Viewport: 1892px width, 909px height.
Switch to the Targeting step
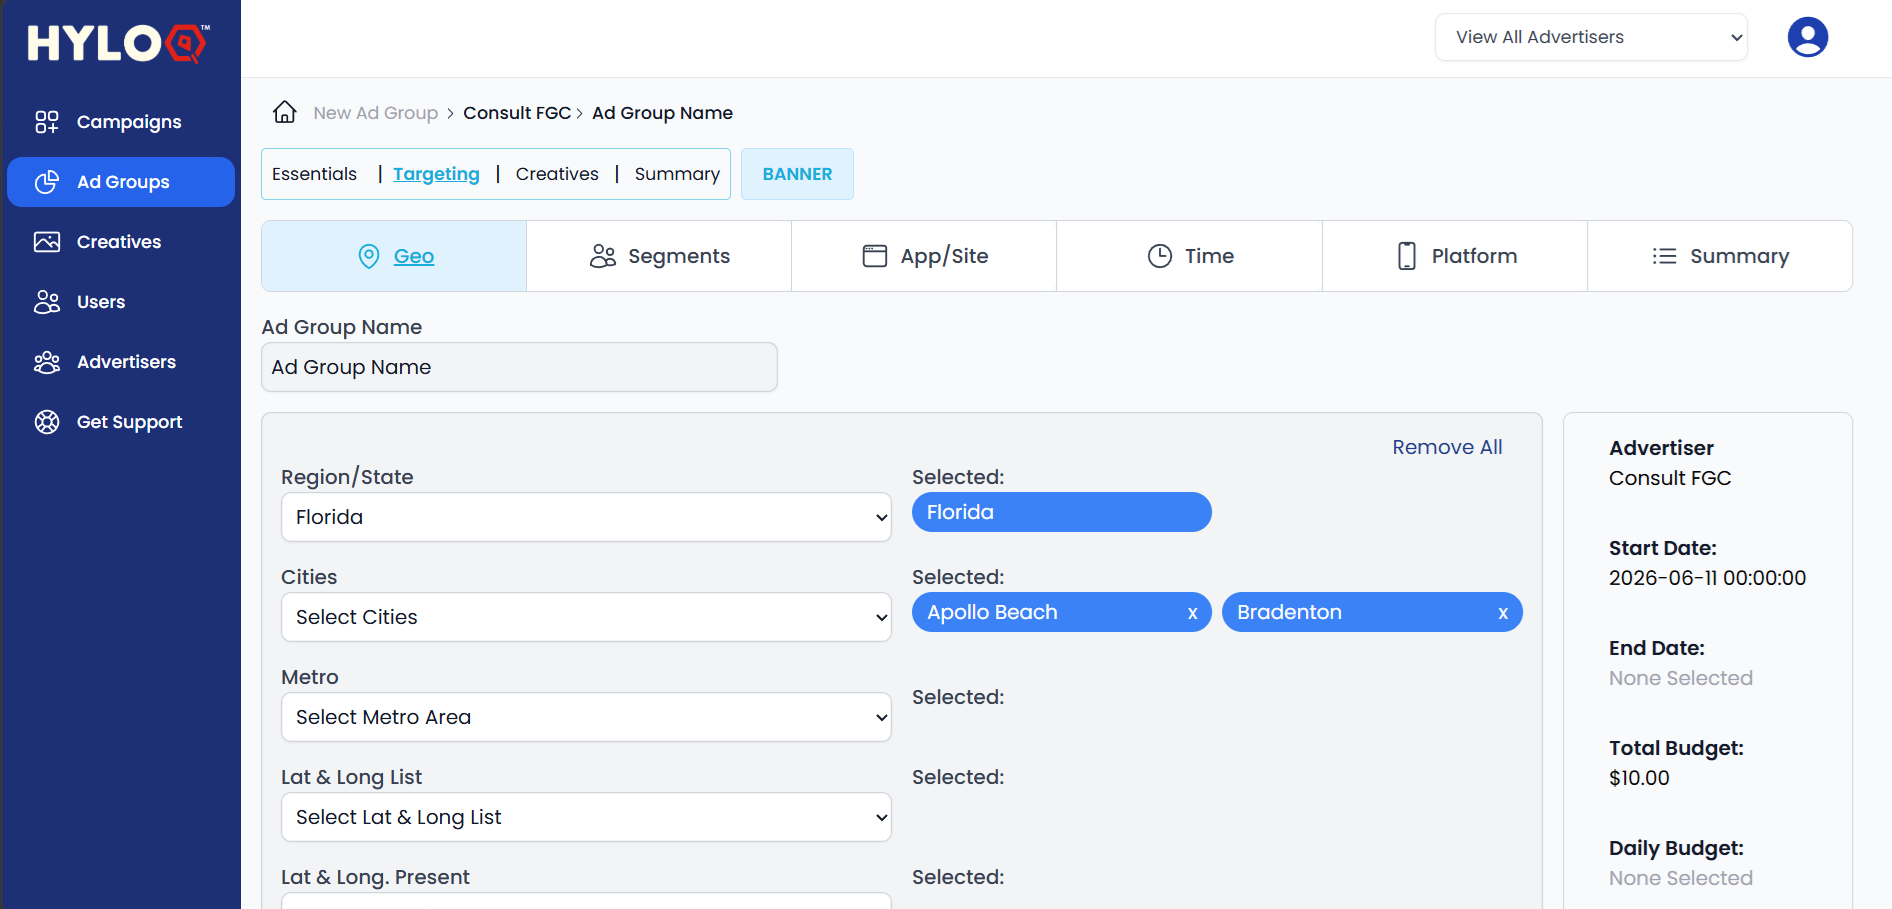click(x=436, y=174)
